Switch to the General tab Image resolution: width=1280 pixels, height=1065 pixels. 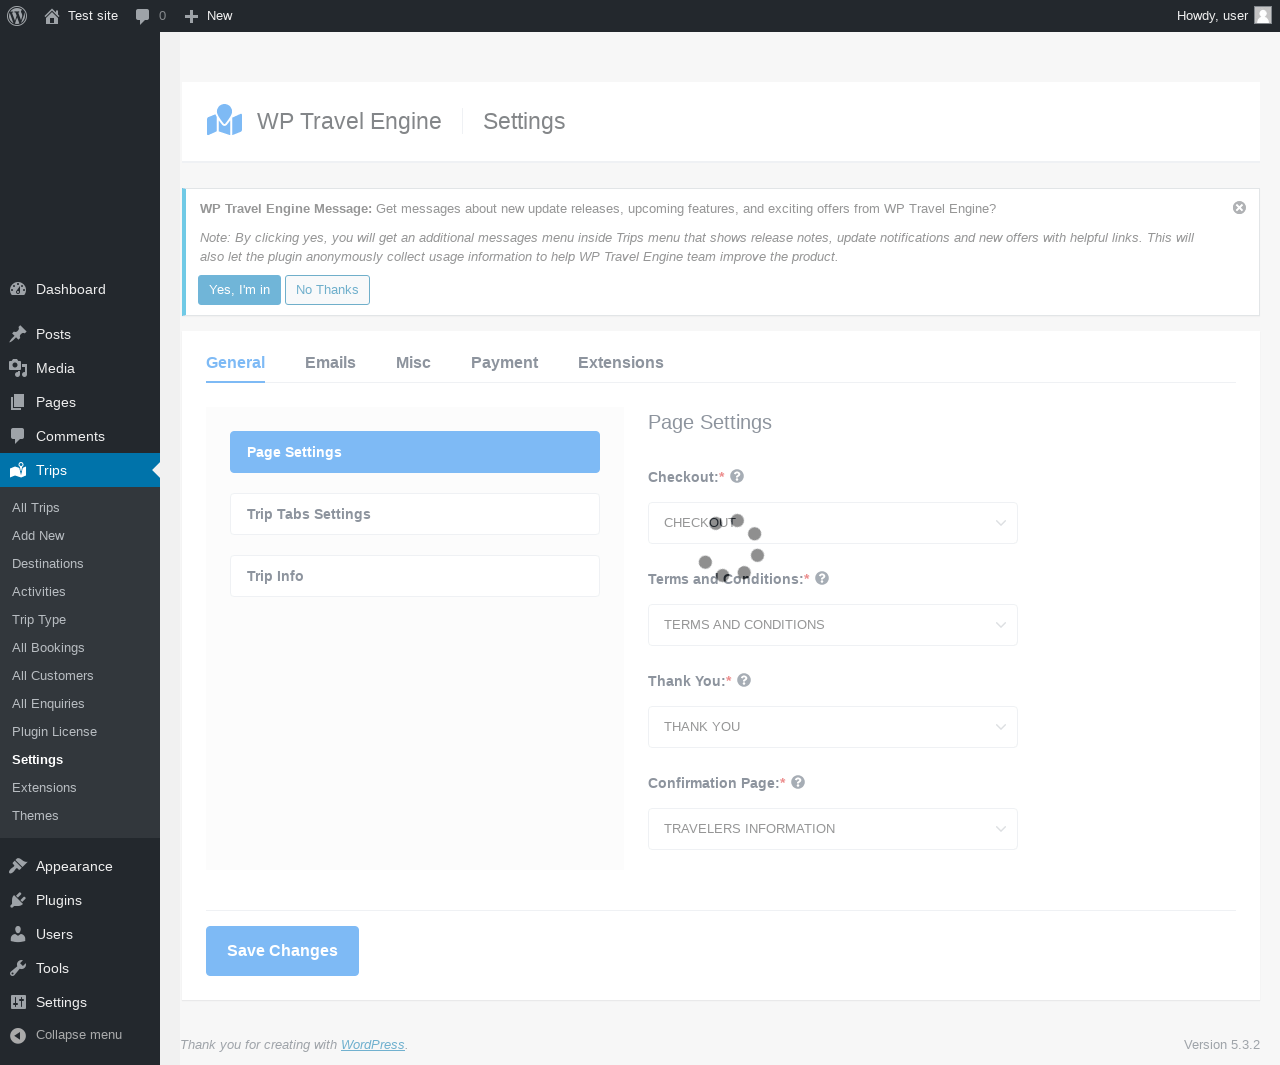click(235, 363)
